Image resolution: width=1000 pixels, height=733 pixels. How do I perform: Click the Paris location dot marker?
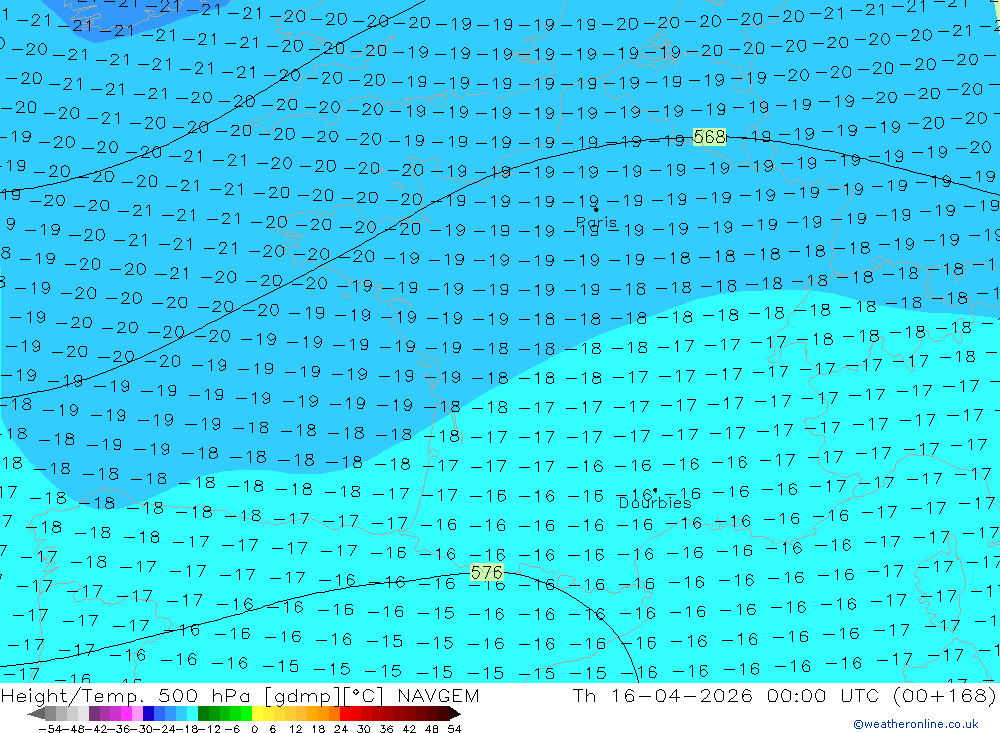click(x=596, y=209)
